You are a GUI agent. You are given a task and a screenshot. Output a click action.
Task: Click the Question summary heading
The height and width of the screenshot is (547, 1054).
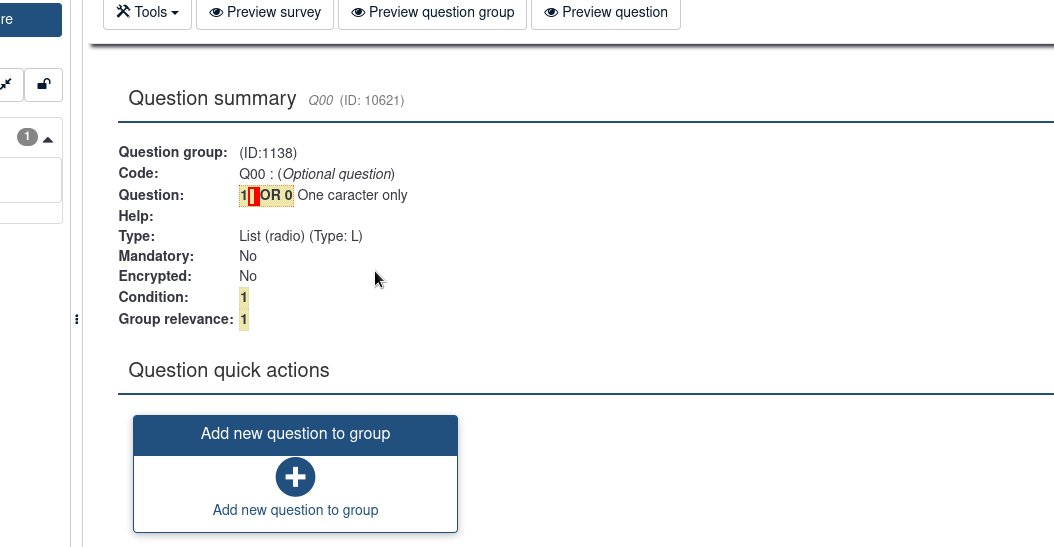(x=212, y=98)
